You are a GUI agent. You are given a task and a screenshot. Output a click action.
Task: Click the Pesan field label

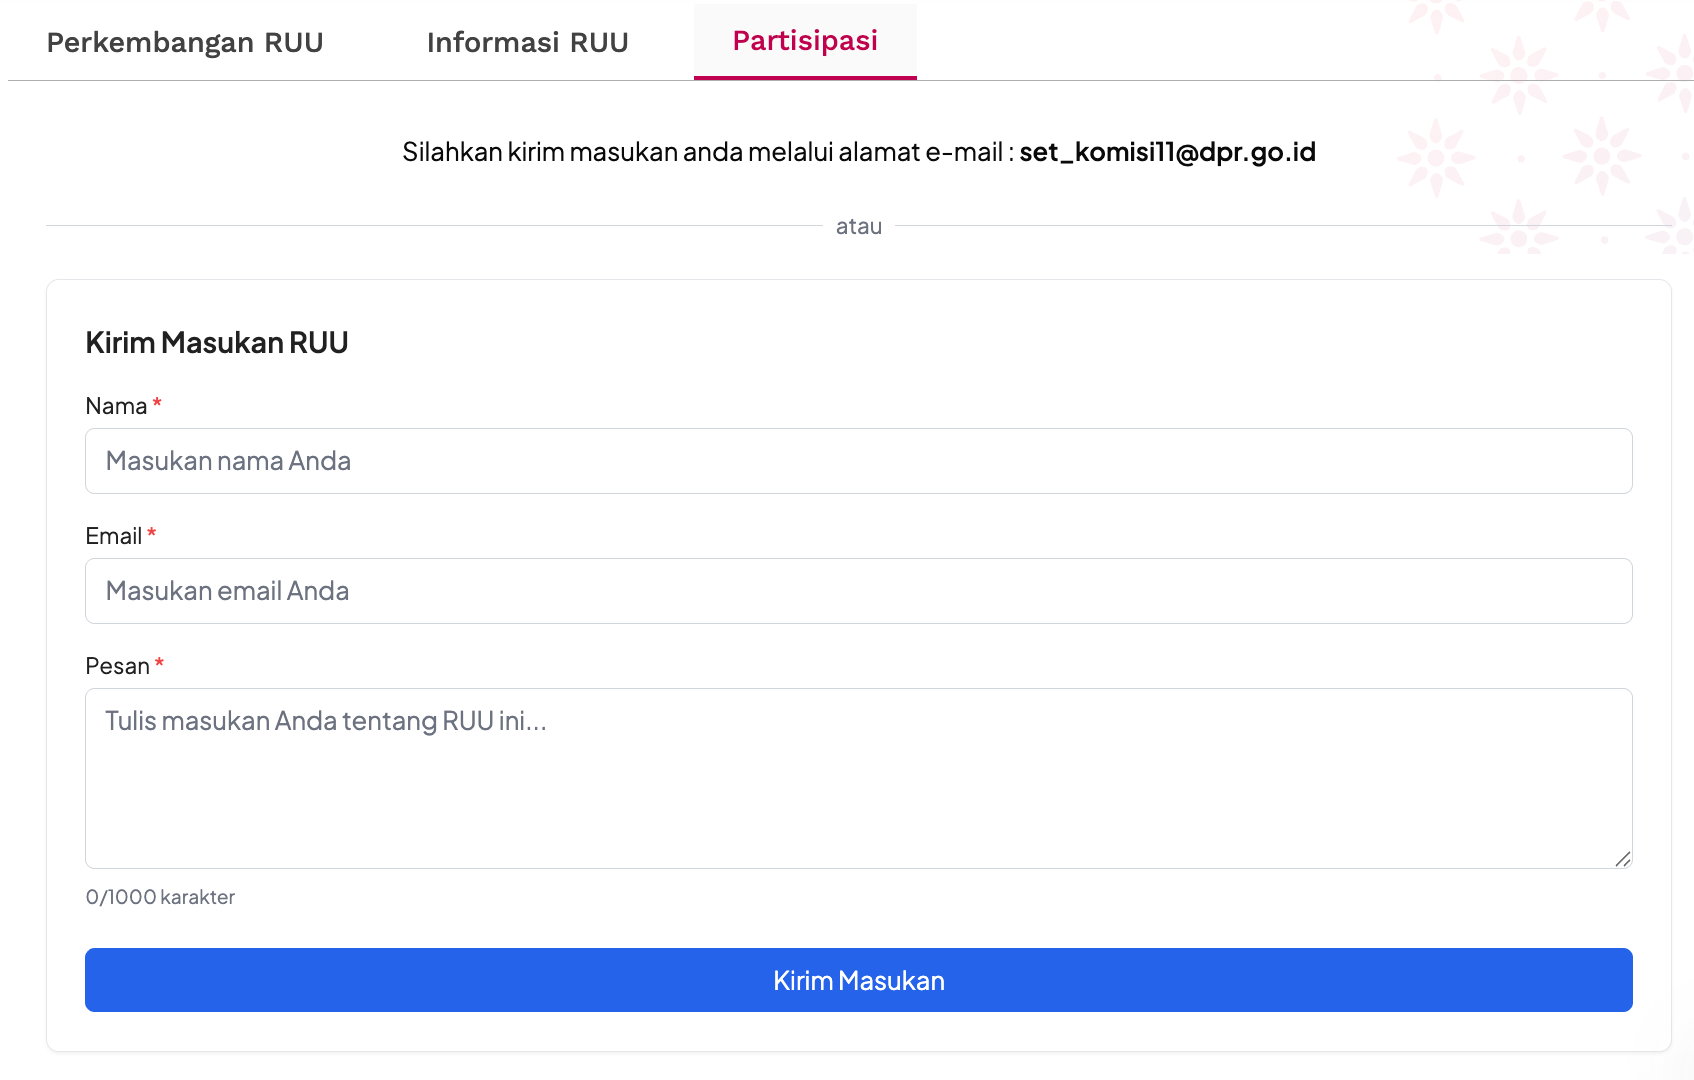point(117,666)
